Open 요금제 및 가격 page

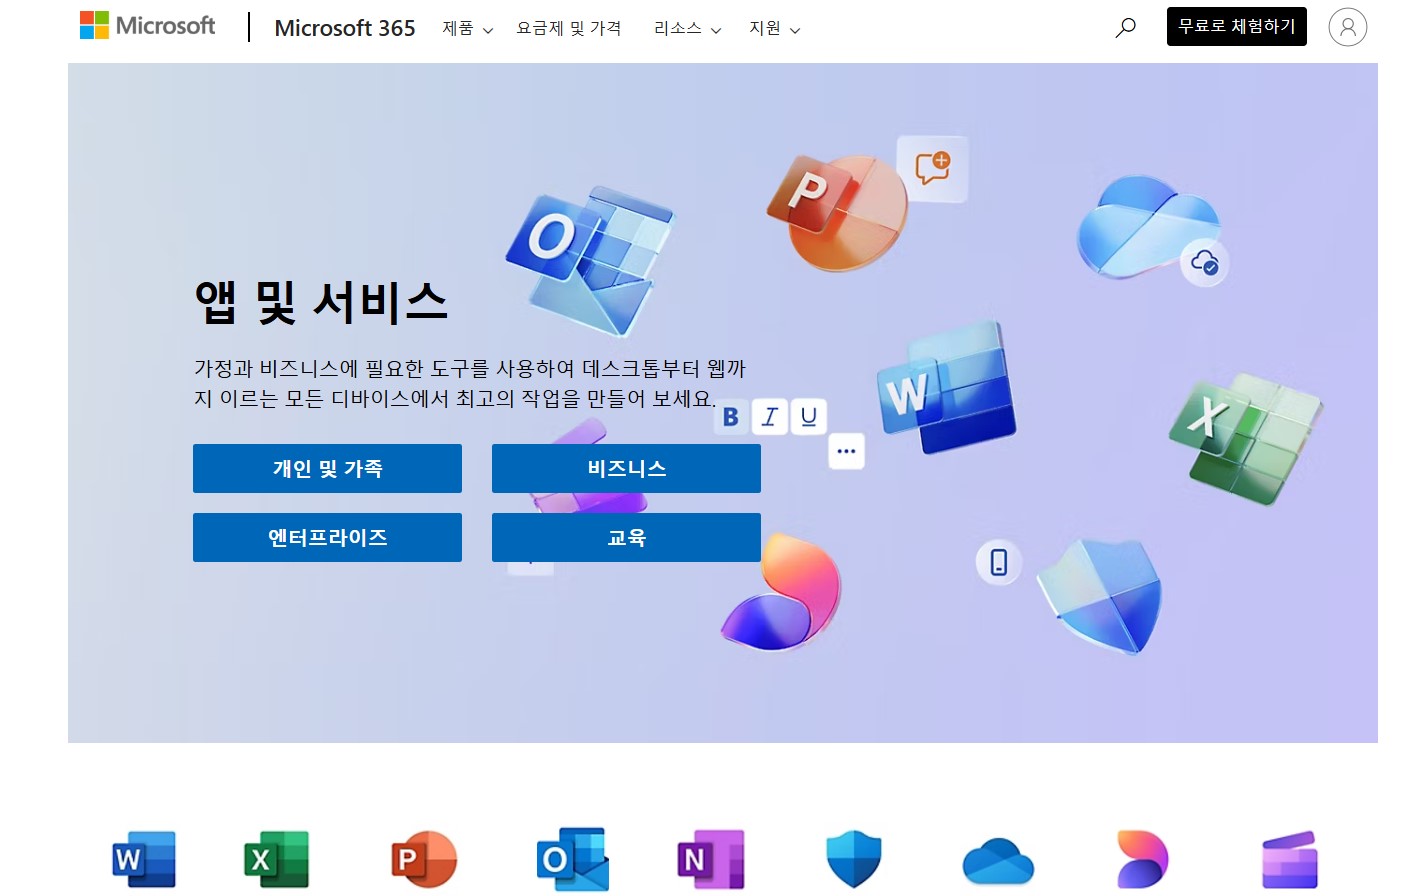(568, 29)
